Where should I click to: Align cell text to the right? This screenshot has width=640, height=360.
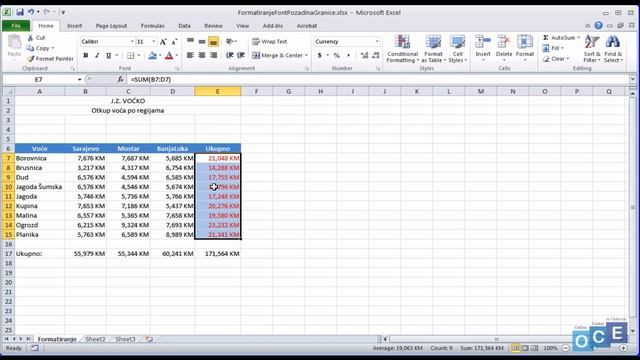[213, 55]
